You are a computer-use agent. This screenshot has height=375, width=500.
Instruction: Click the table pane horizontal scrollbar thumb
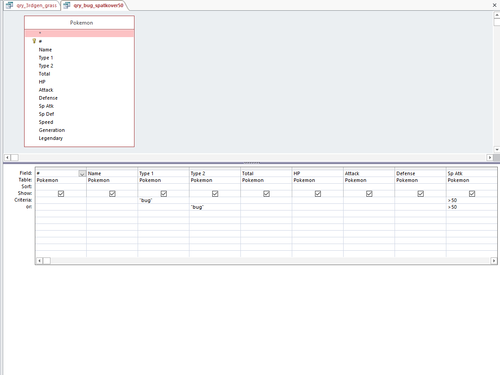tap(15, 157)
